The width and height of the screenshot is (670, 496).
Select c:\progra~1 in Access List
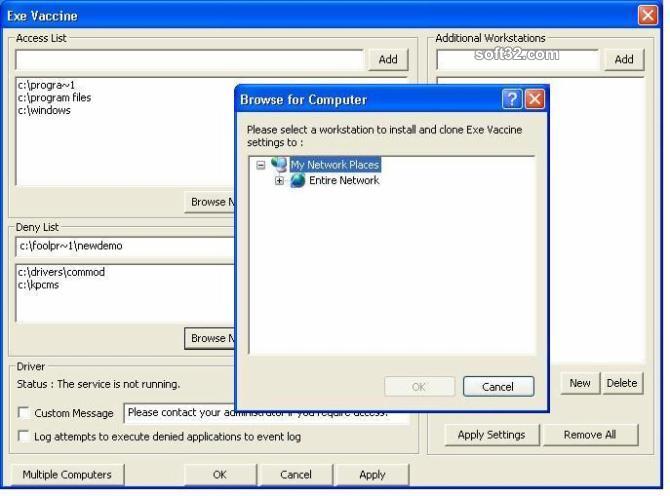click(x=47, y=85)
